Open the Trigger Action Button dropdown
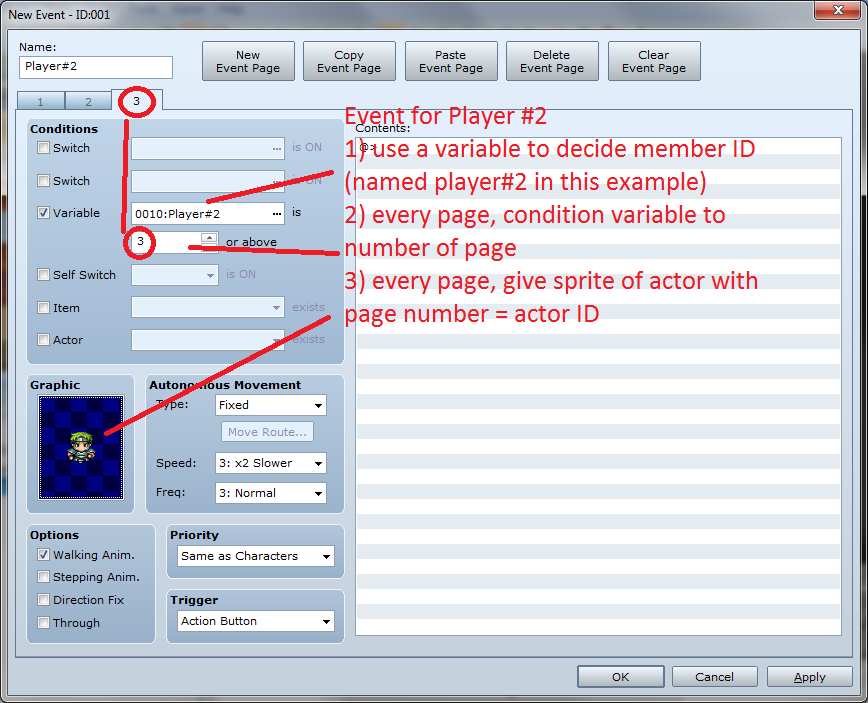This screenshot has height=703, width=868. (x=255, y=621)
